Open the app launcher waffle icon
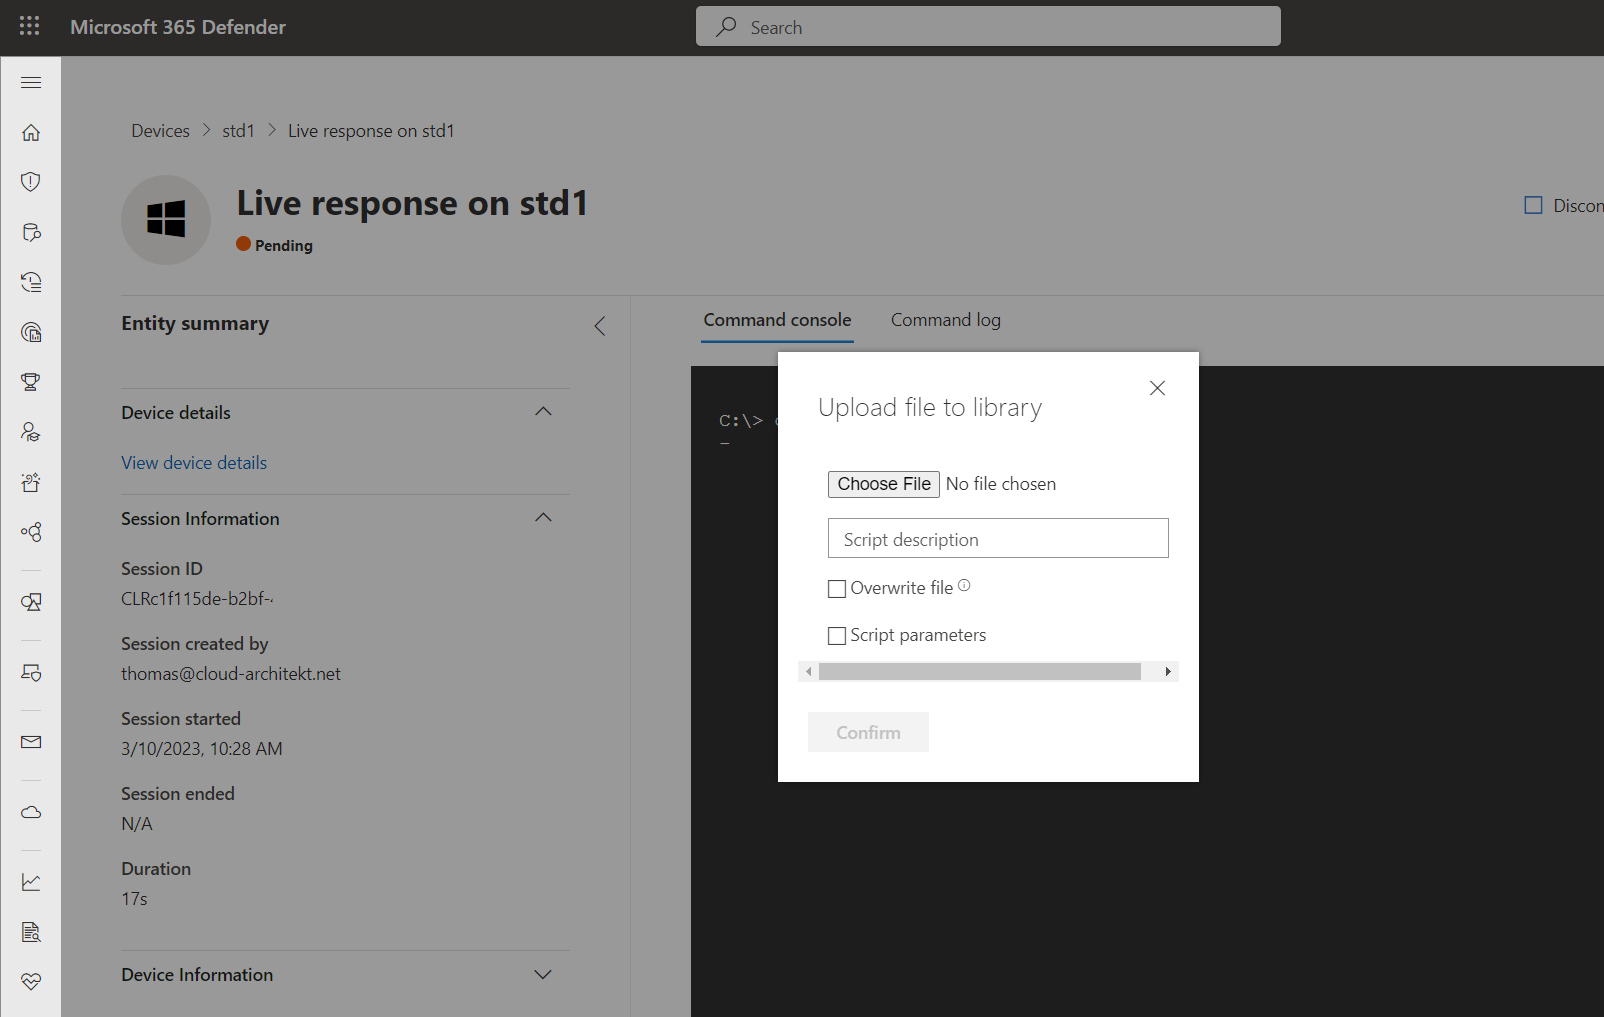This screenshot has height=1017, width=1604. click(x=30, y=26)
